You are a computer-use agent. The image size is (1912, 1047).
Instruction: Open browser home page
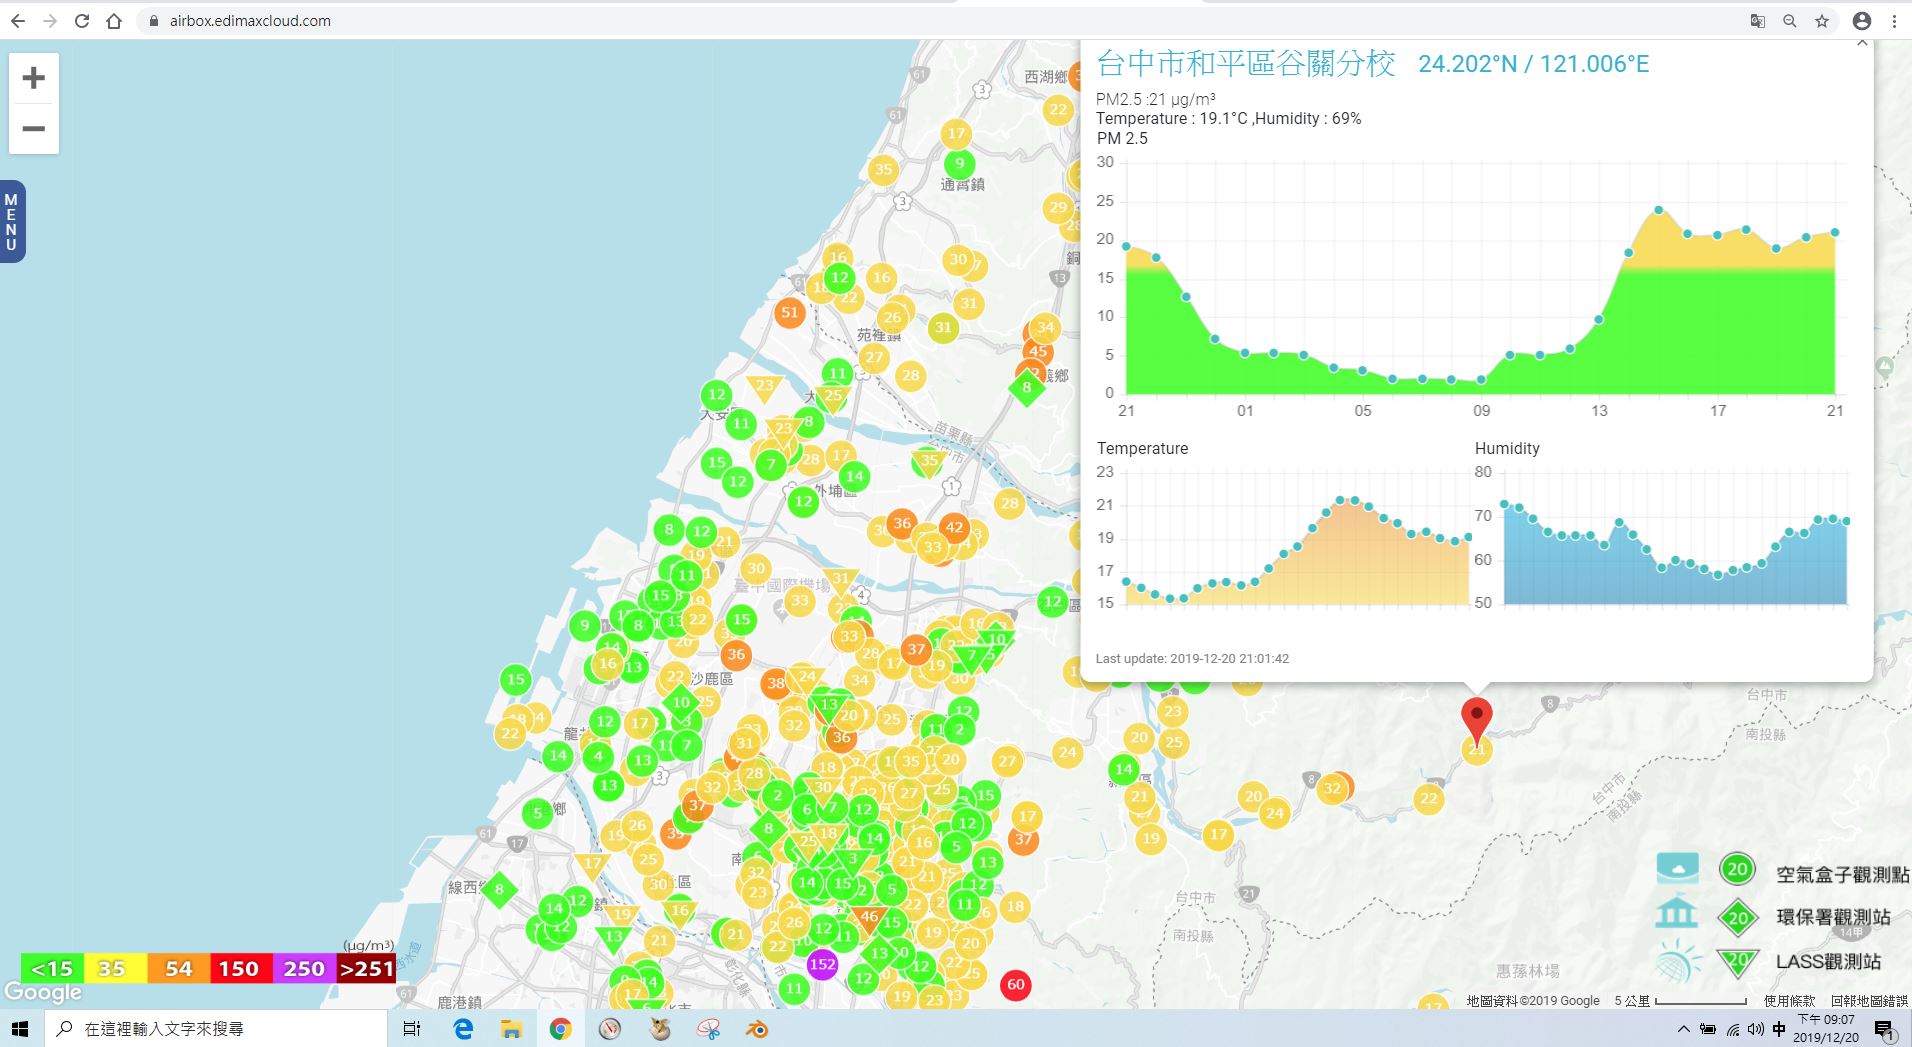114,20
